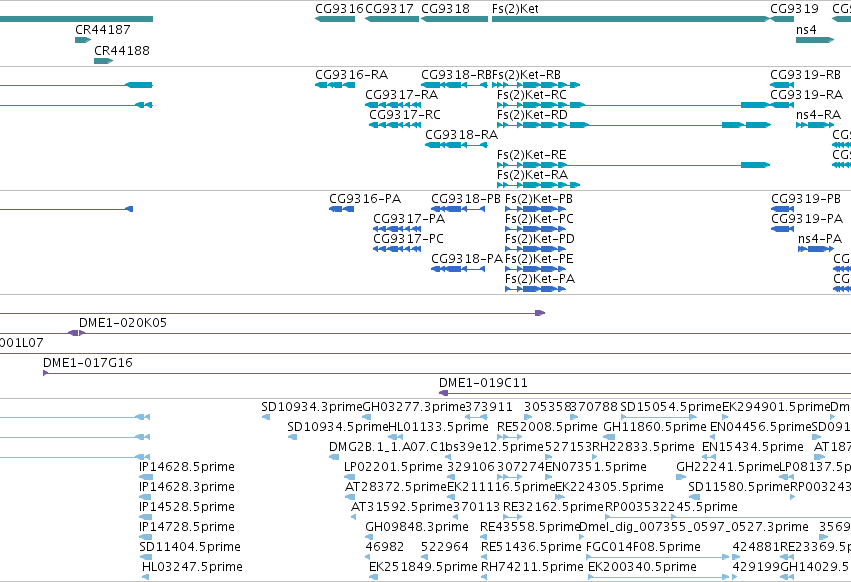
Task: Click the RH74211.5prime label
Action: click(532, 567)
